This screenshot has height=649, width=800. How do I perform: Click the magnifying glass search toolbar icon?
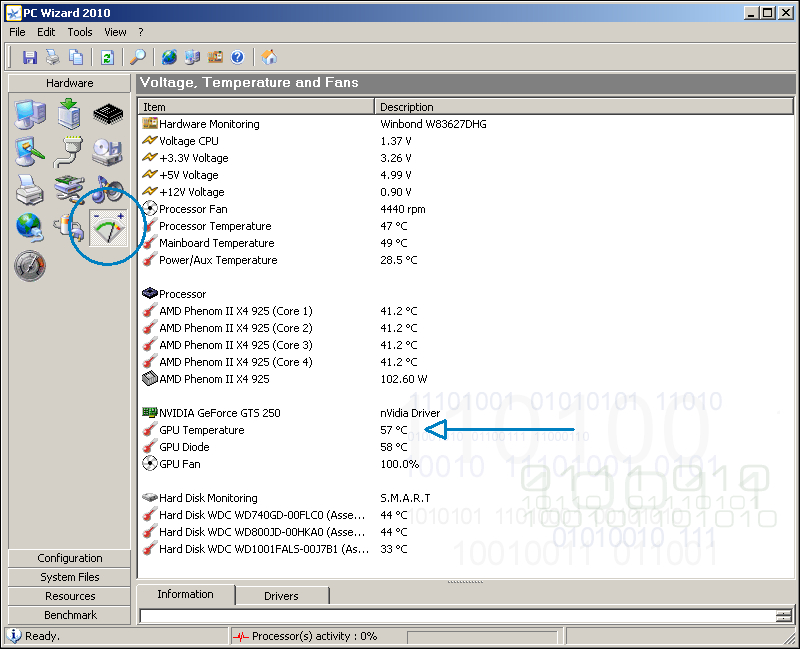pyautogui.click(x=138, y=57)
